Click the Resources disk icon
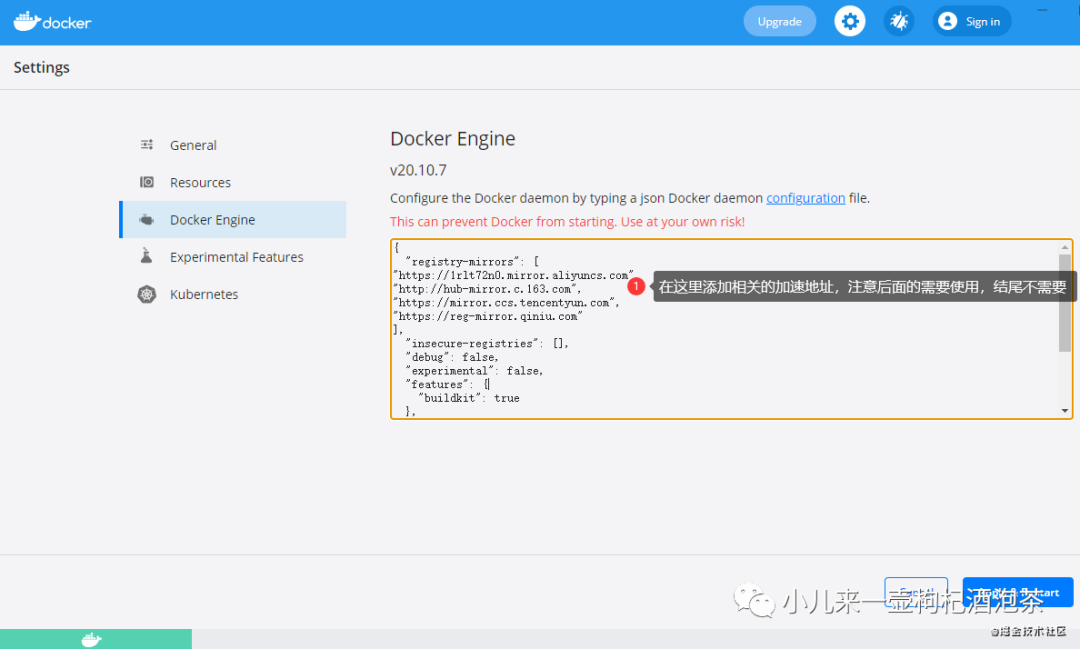Viewport: 1080px width, 649px height. coord(147,182)
